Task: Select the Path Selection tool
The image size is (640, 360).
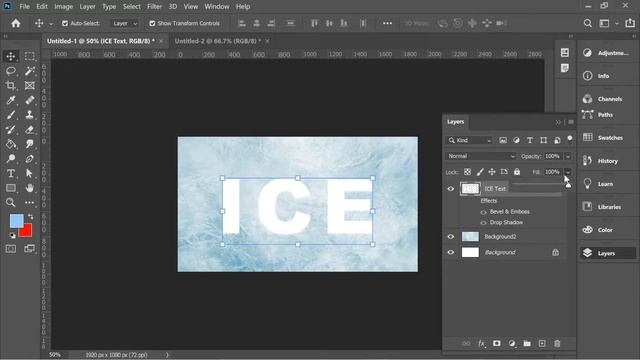Action: point(29,173)
